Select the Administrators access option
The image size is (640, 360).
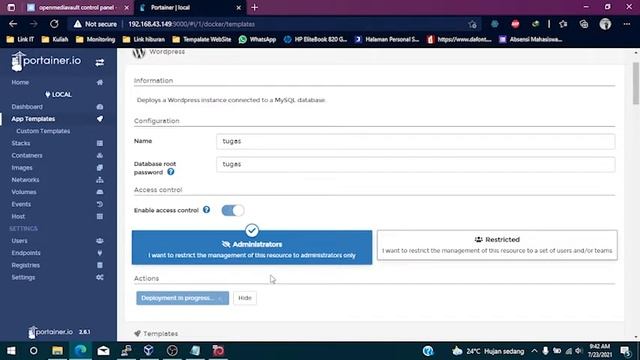[x=252, y=247]
